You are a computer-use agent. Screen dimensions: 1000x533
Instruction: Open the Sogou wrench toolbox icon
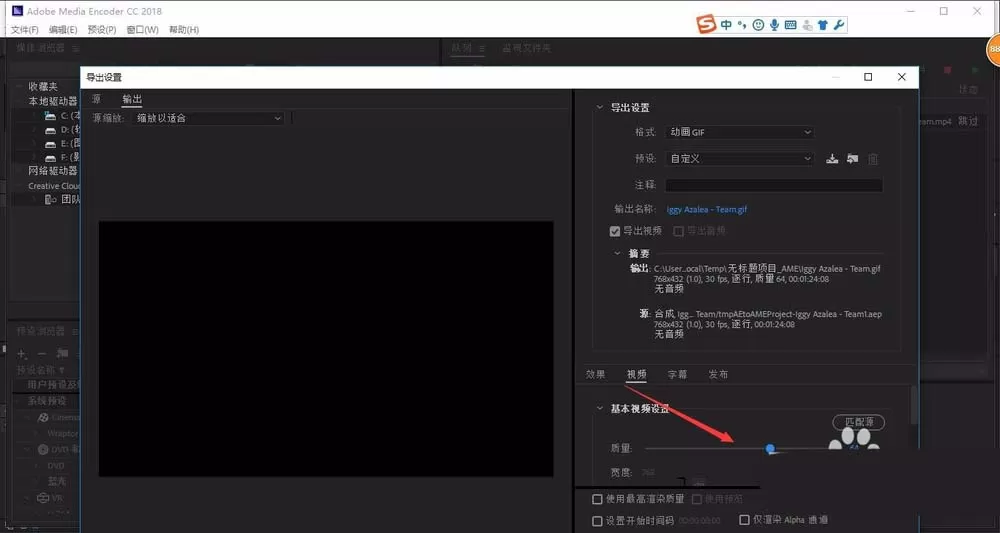click(839, 25)
